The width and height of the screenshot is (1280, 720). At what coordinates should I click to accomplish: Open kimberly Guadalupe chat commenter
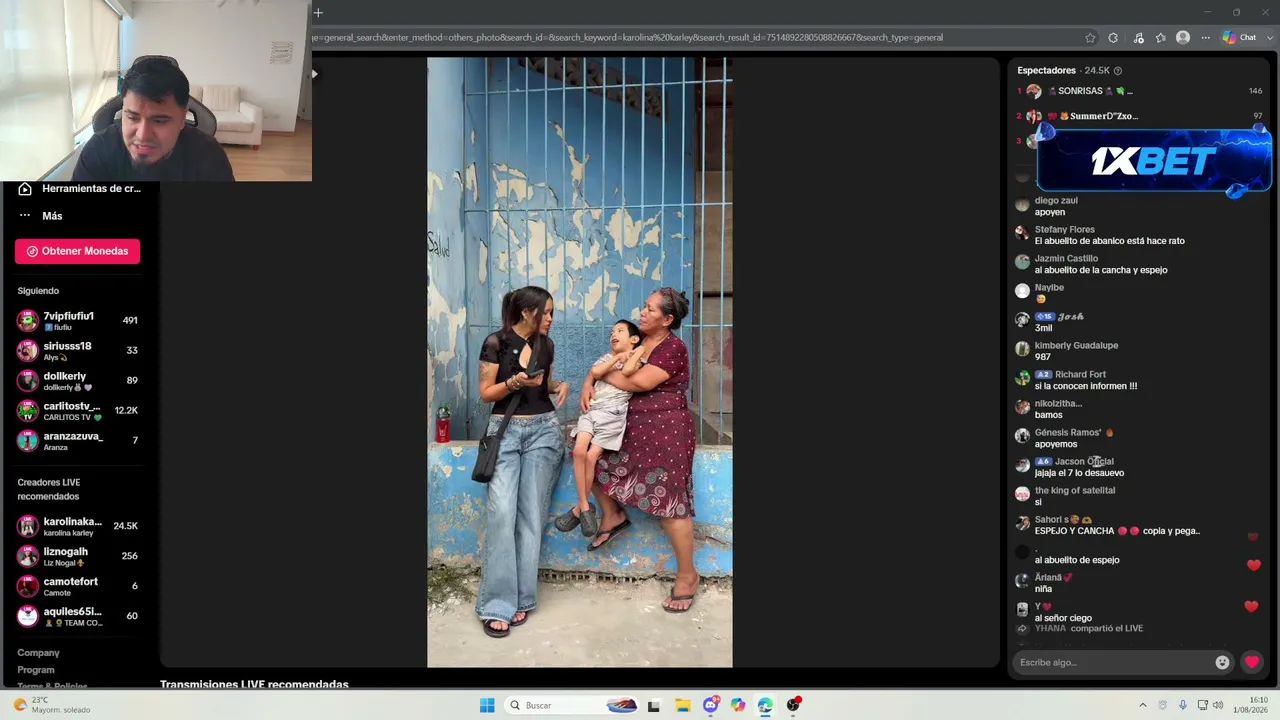click(x=1076, y=346)
